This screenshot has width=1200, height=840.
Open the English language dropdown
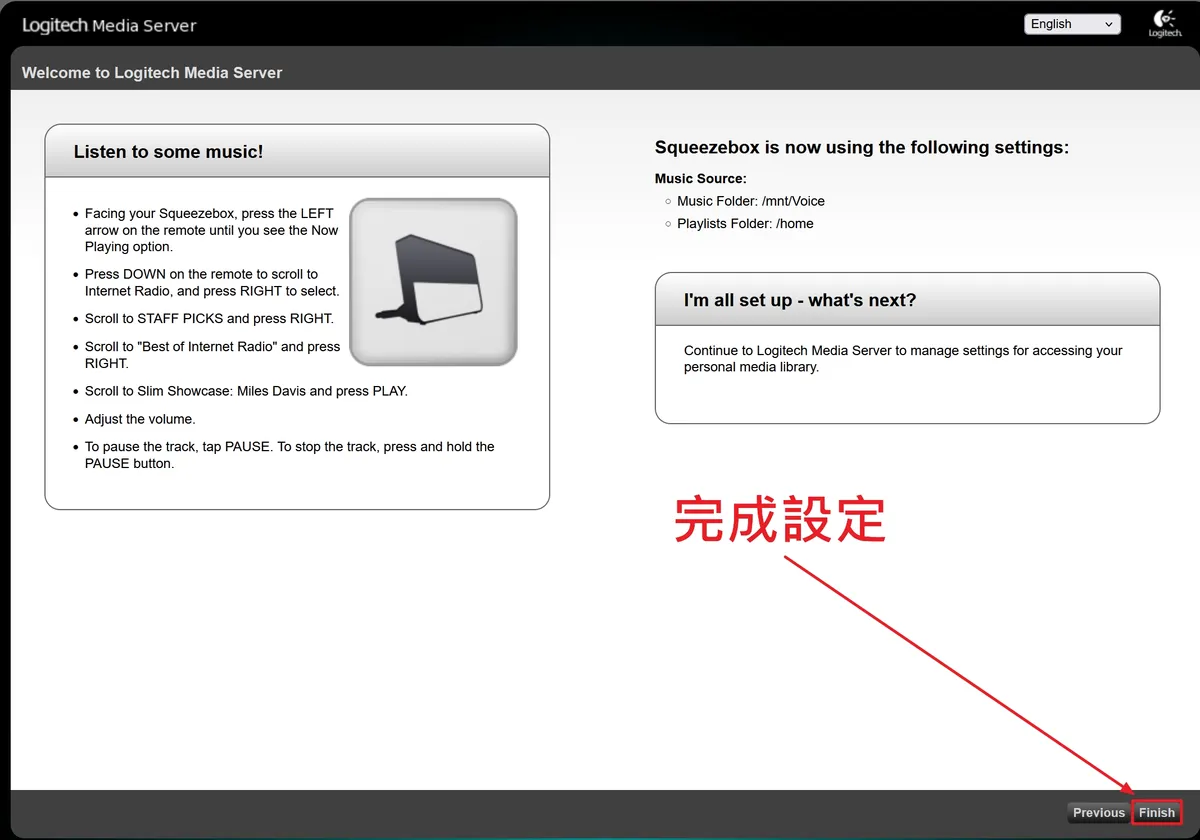pyautogui.click(x=1072, y=24)
